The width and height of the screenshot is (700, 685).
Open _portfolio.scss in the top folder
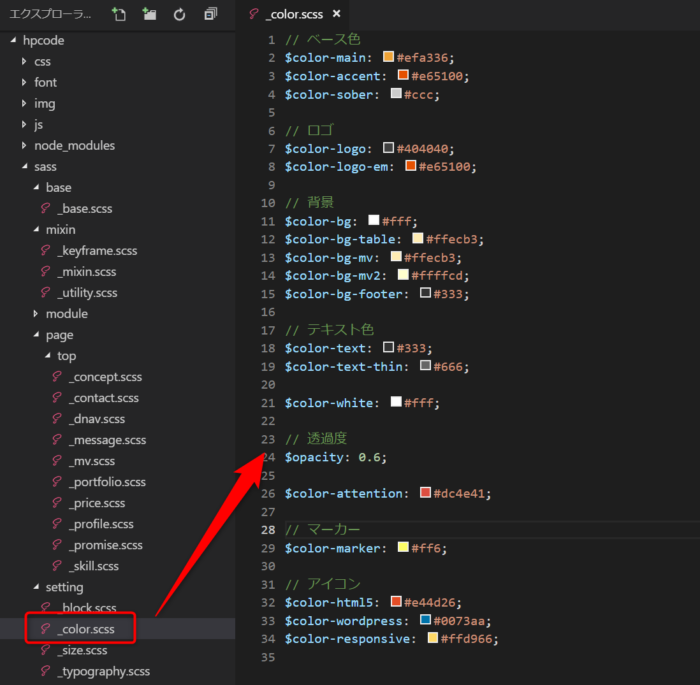106,482
